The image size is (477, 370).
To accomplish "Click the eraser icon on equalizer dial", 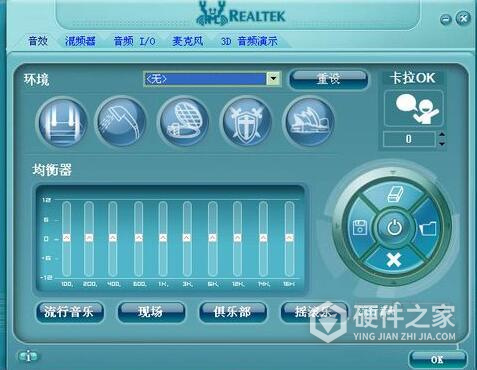I will tap(395, 194).
